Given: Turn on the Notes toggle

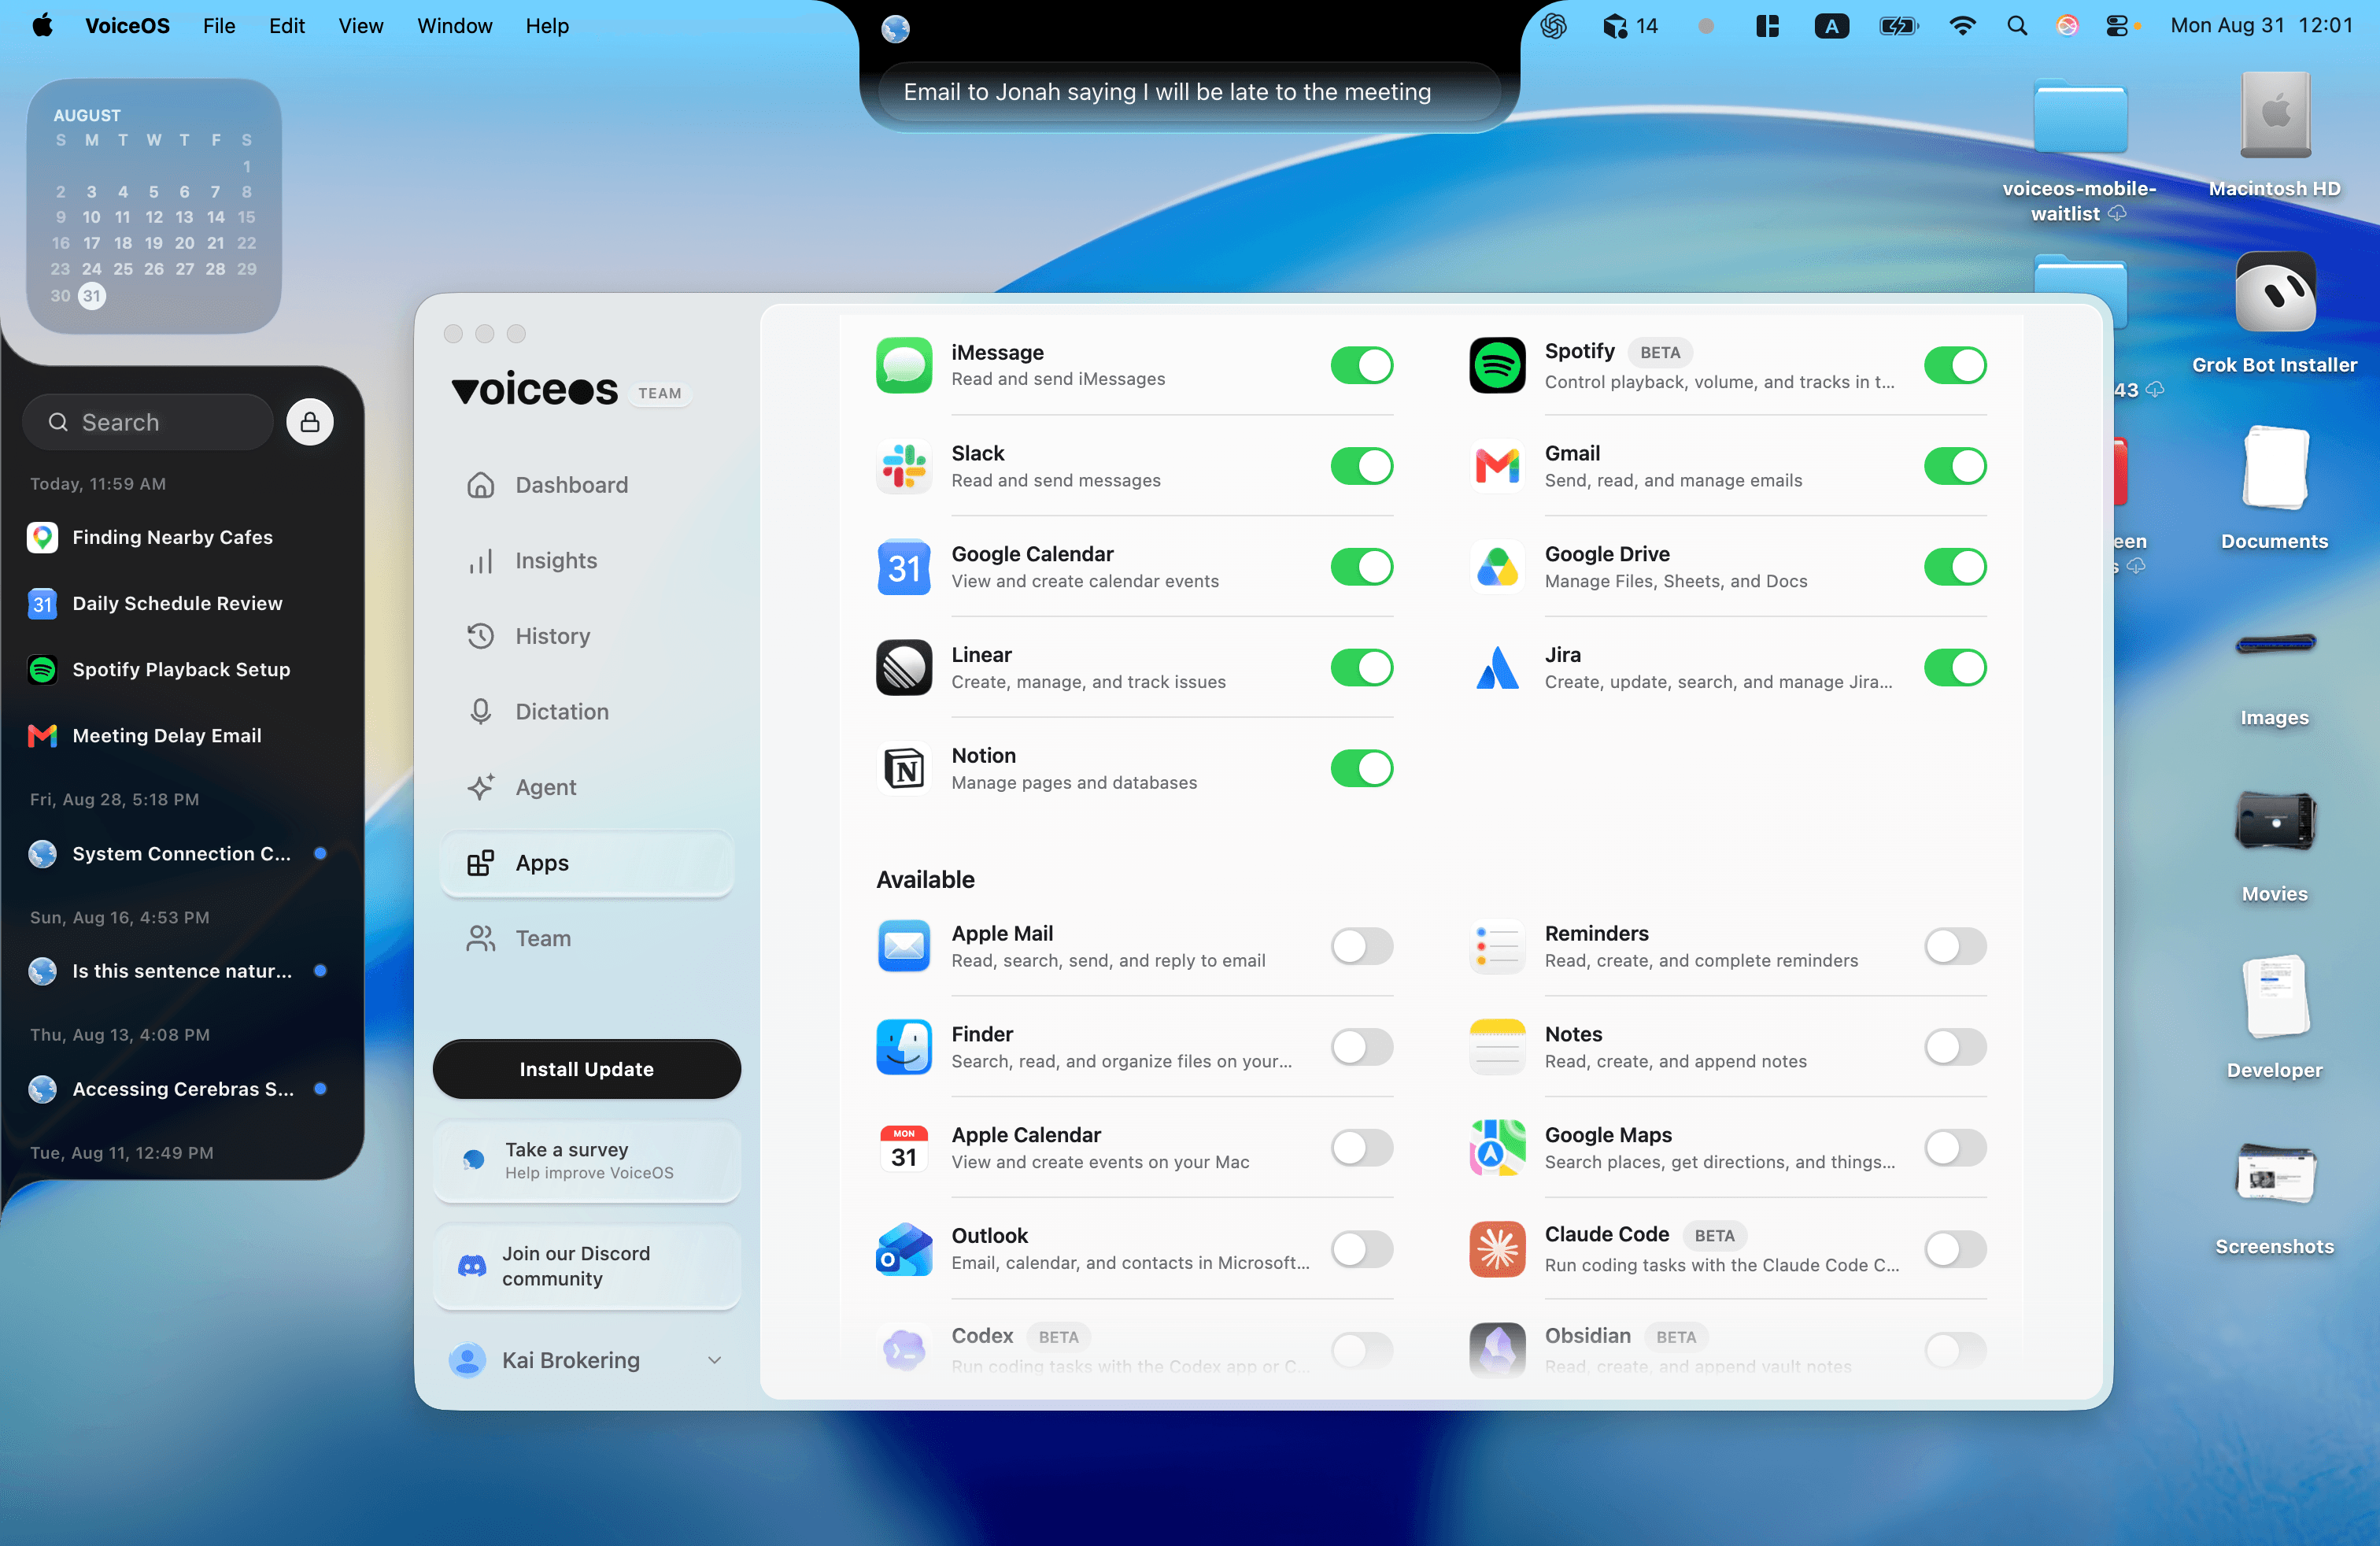Looking at the screenshot, I should coord(1955,1047).
